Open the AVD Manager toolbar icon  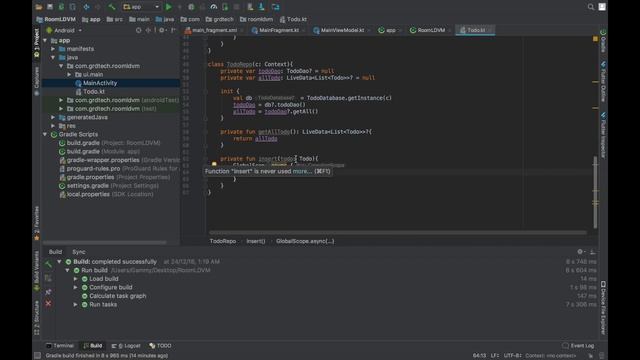coord(250,7)
